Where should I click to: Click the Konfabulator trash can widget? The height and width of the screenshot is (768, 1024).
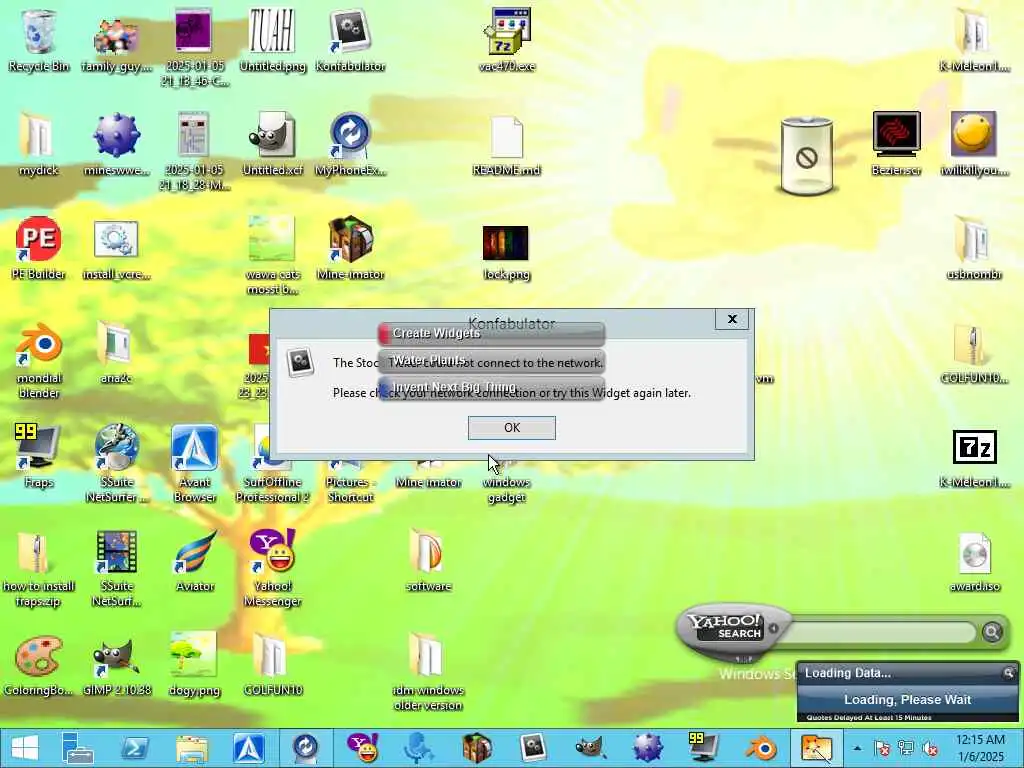point(807,155)
